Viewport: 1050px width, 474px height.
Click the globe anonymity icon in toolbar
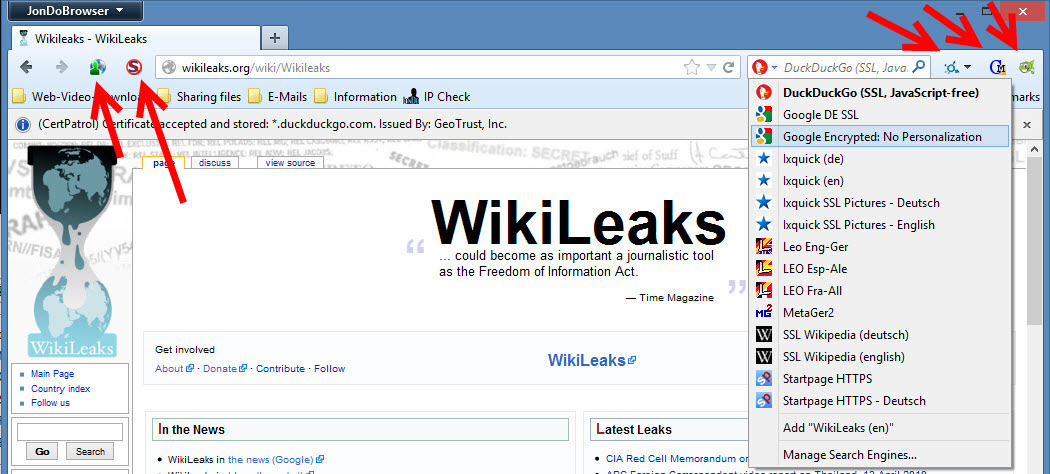pyautogui.click(x=98, y=67)
